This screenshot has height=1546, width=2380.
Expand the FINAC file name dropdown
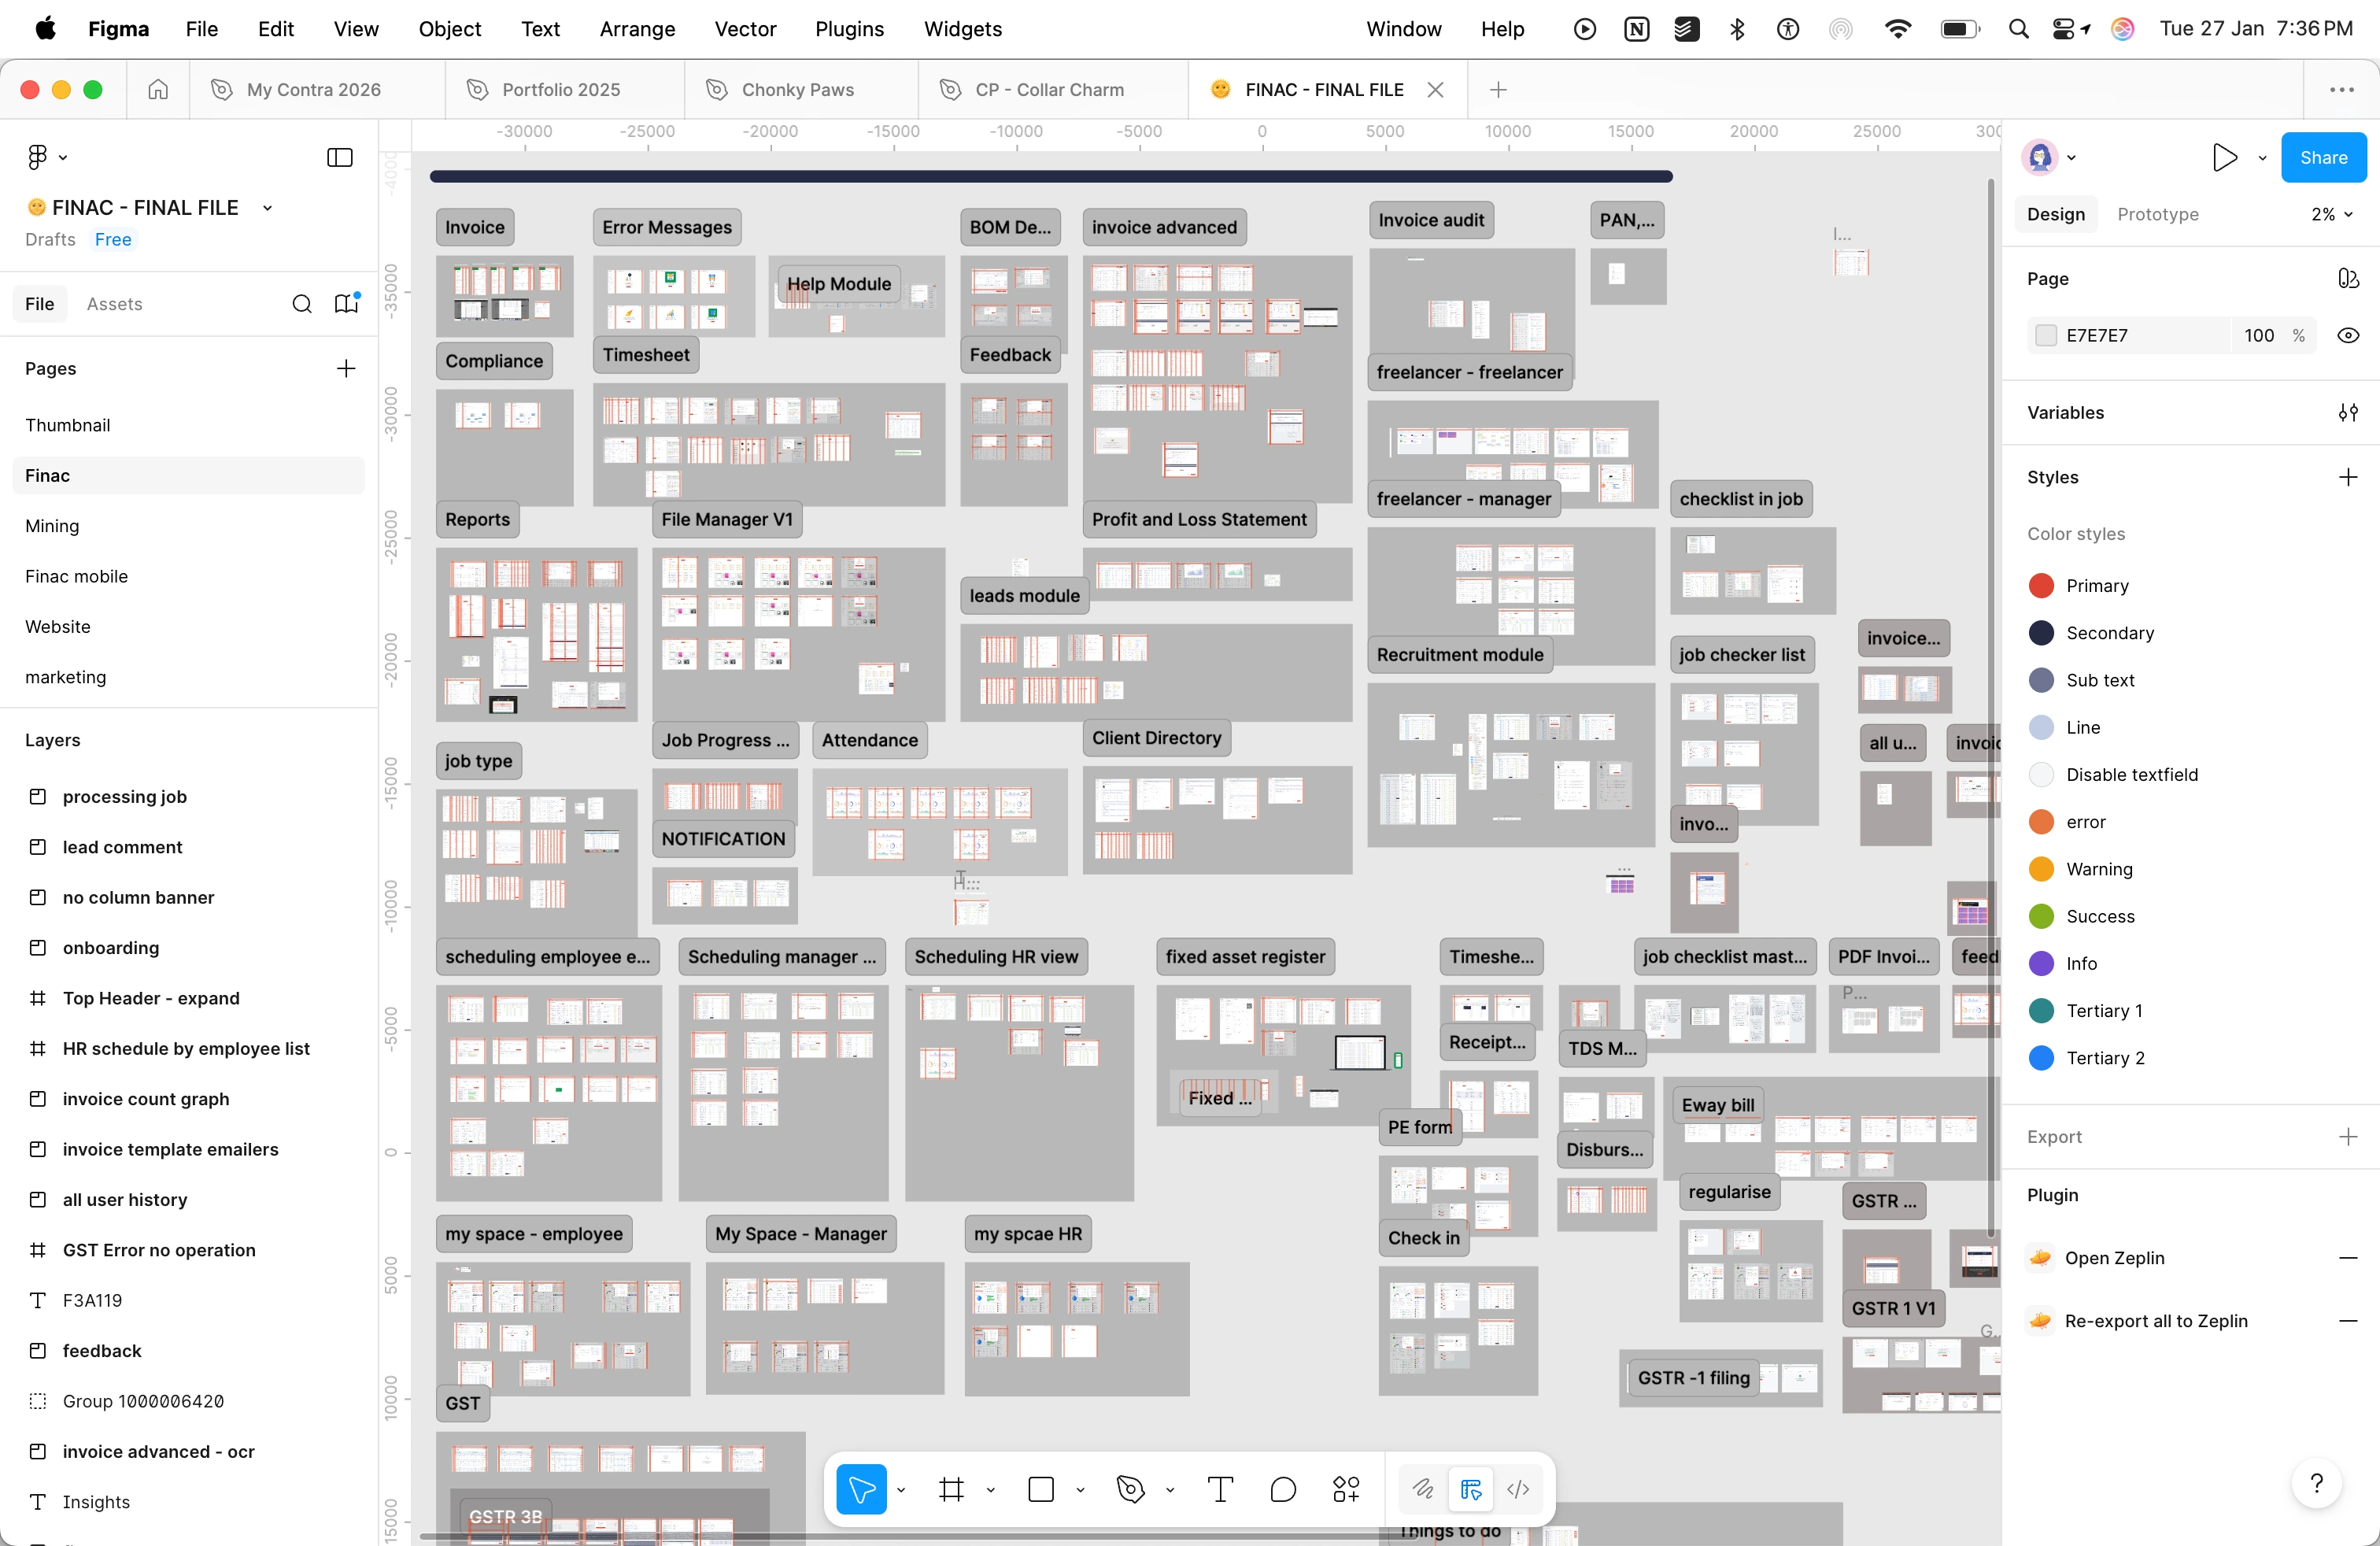pyautogui.click(x=267, y=208)
